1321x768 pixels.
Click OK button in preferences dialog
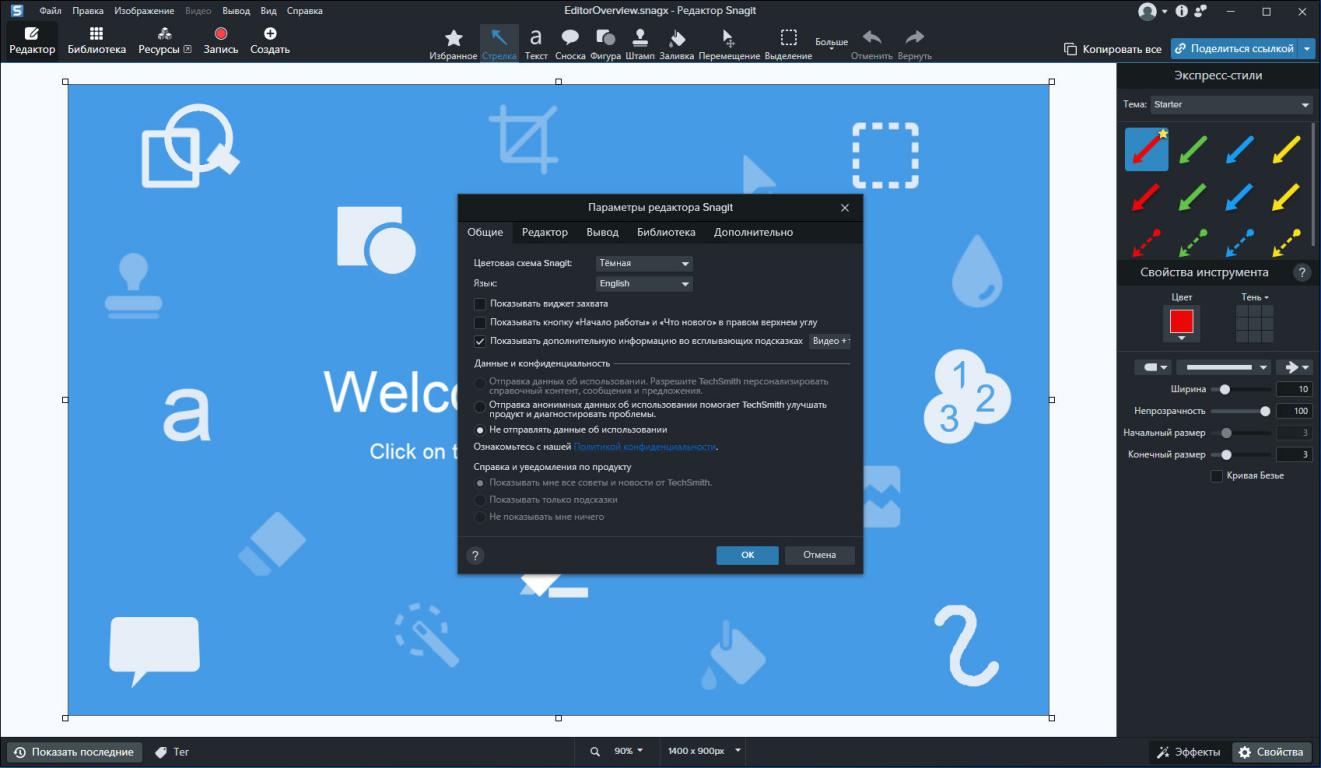[x=747, y=555]
